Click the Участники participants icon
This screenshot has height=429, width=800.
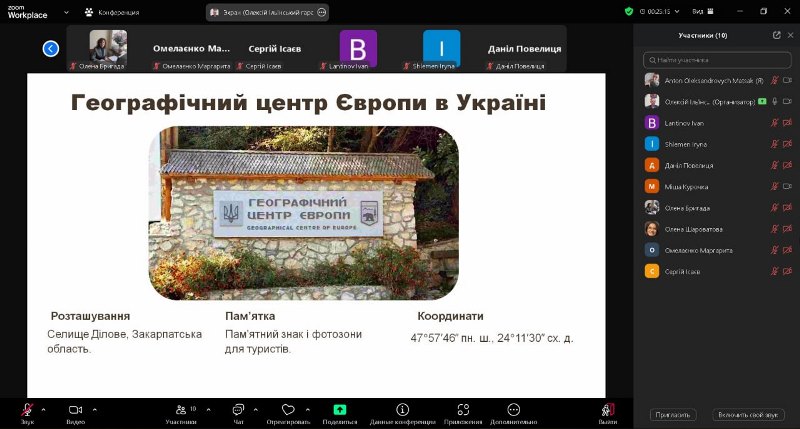(x=181, y=410)
